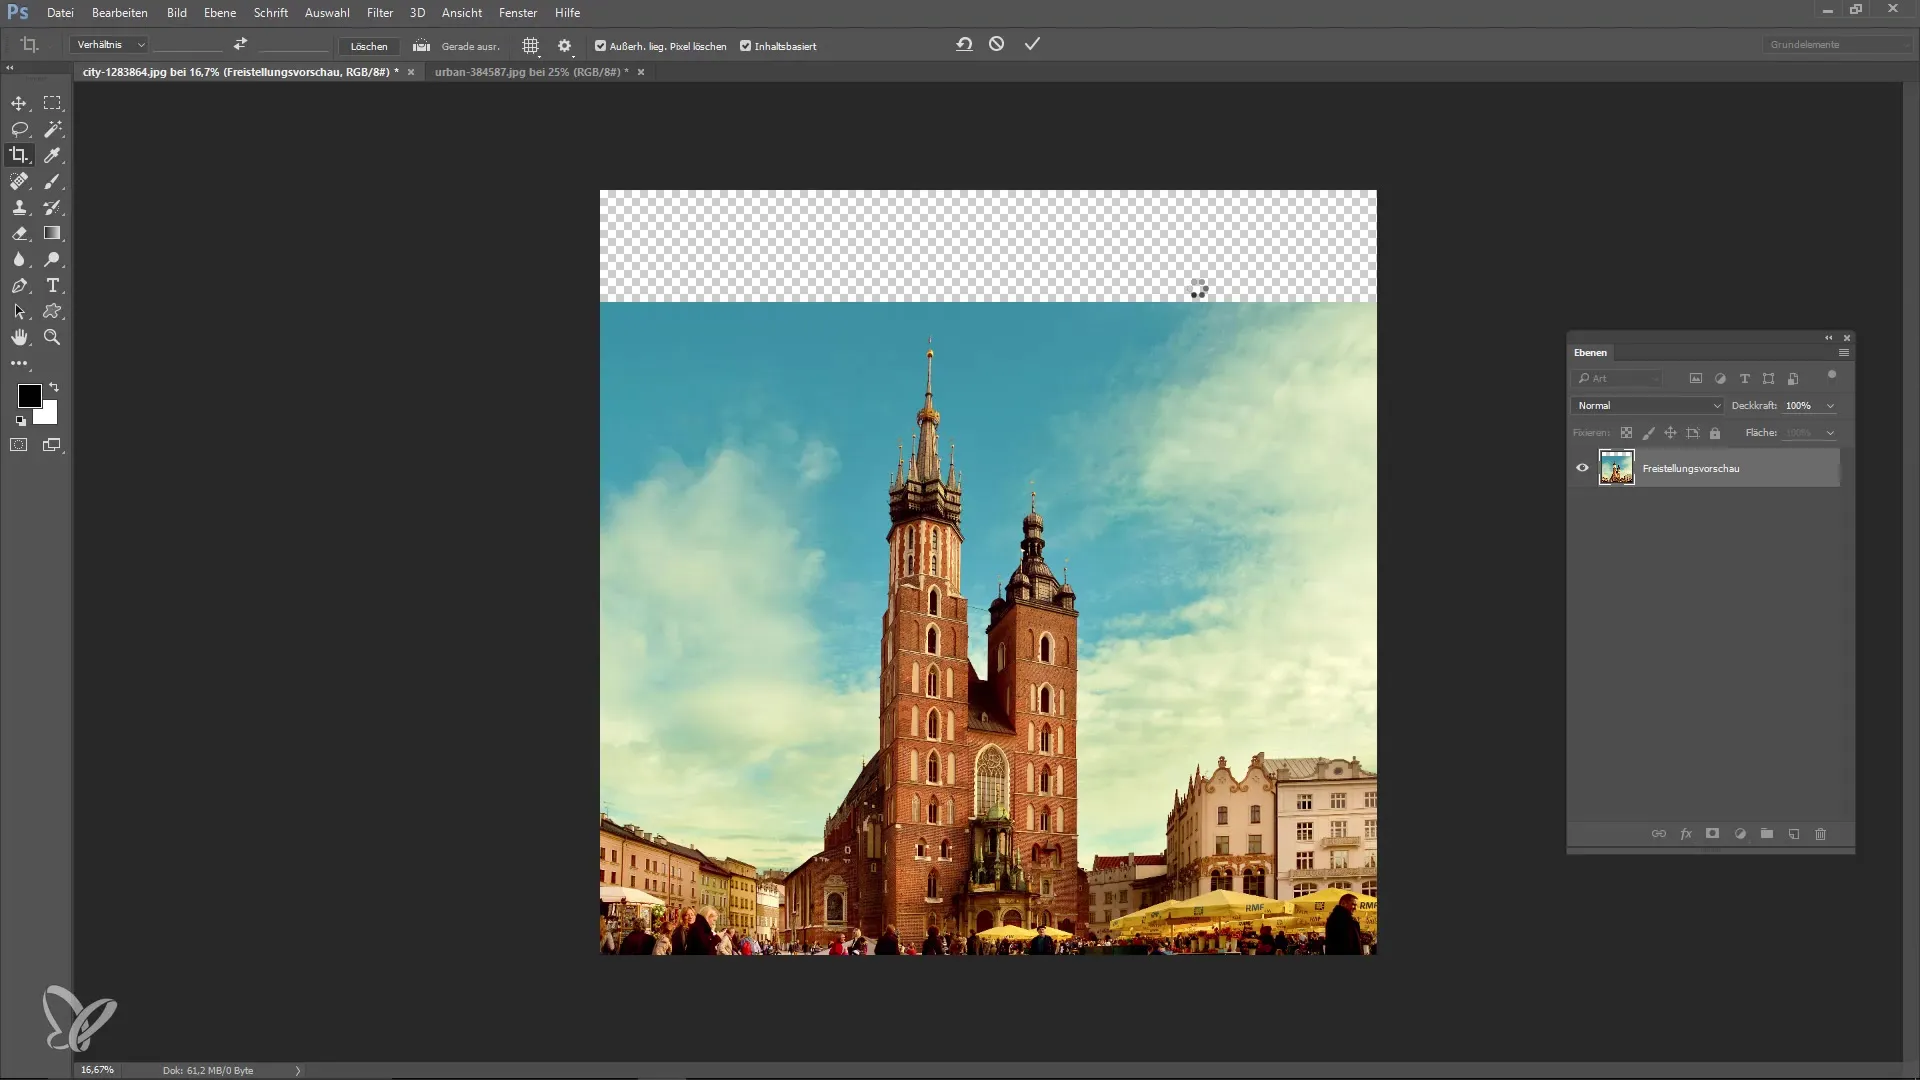The height and width of the screenshot is (1080, 1920).
Task: Toggle the layer filtering switch
Action: tap(1832, 375)
